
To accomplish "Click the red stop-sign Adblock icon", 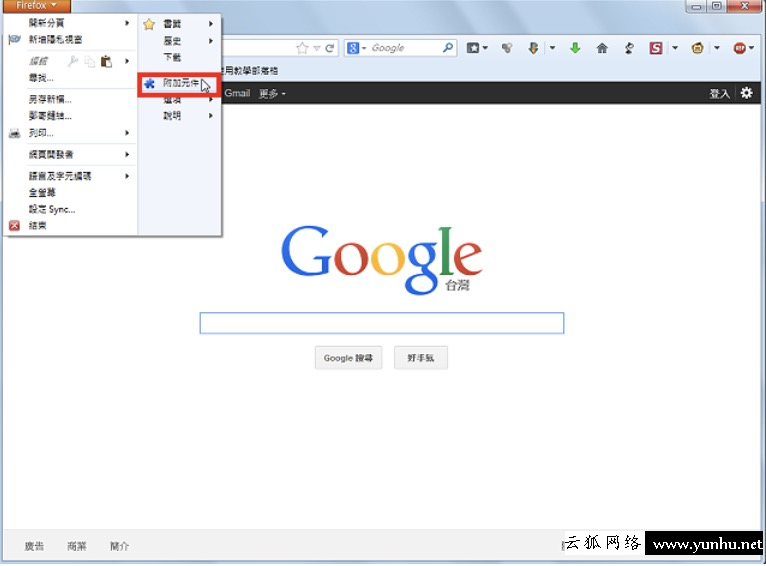I will (740, 48).
